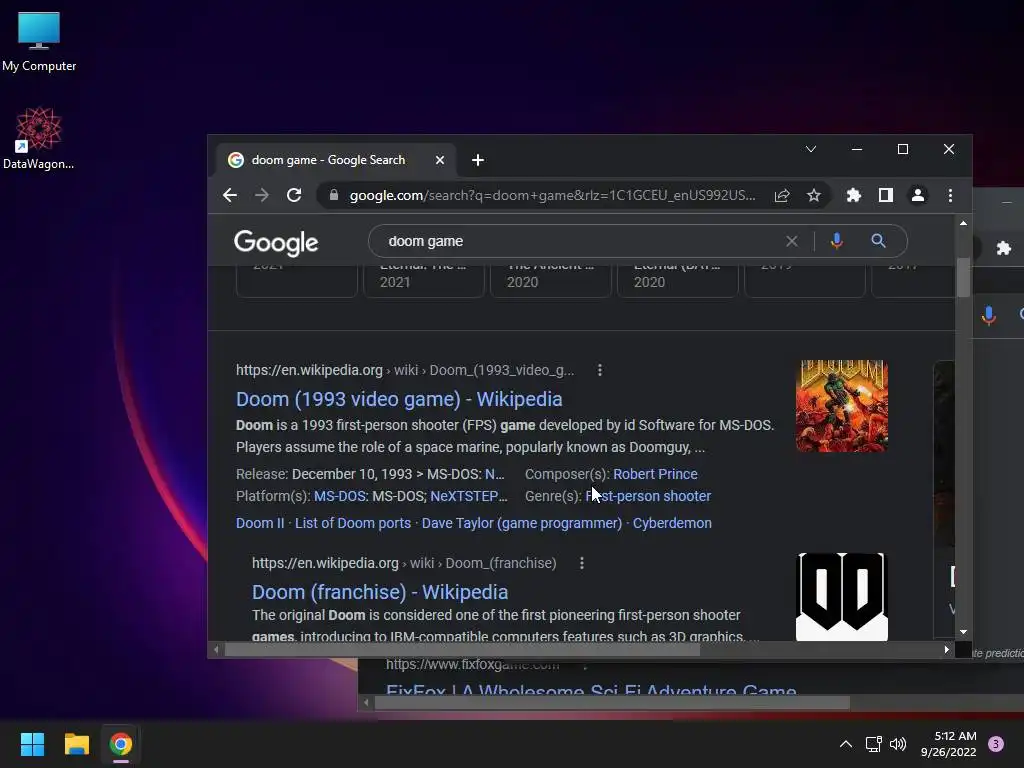
Task: Open the Extensions puzzle icon in front window
Action: (x=854, y=195)
